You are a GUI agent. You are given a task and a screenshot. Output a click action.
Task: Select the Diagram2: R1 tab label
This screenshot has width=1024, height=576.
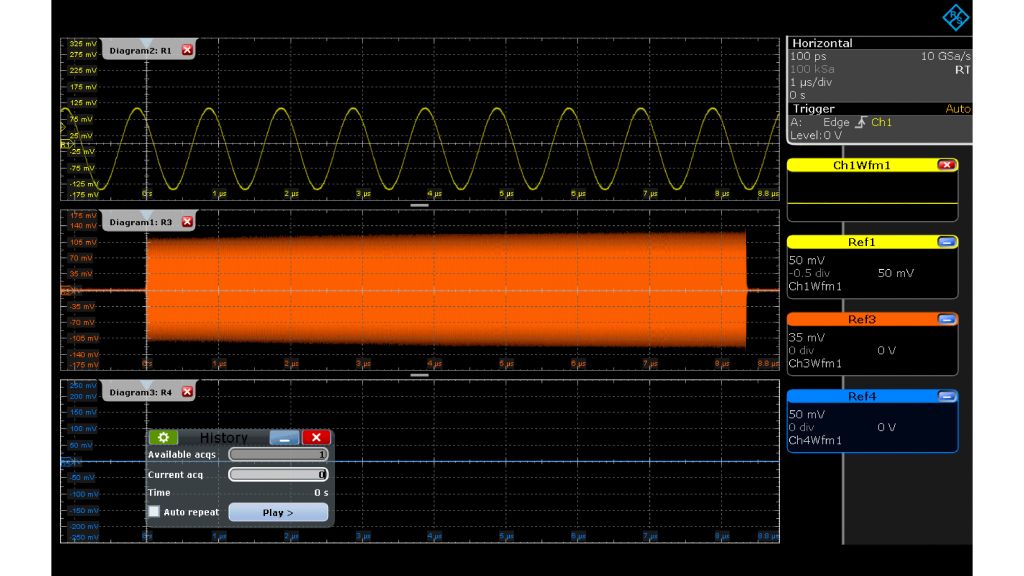(x=140, y=50)
